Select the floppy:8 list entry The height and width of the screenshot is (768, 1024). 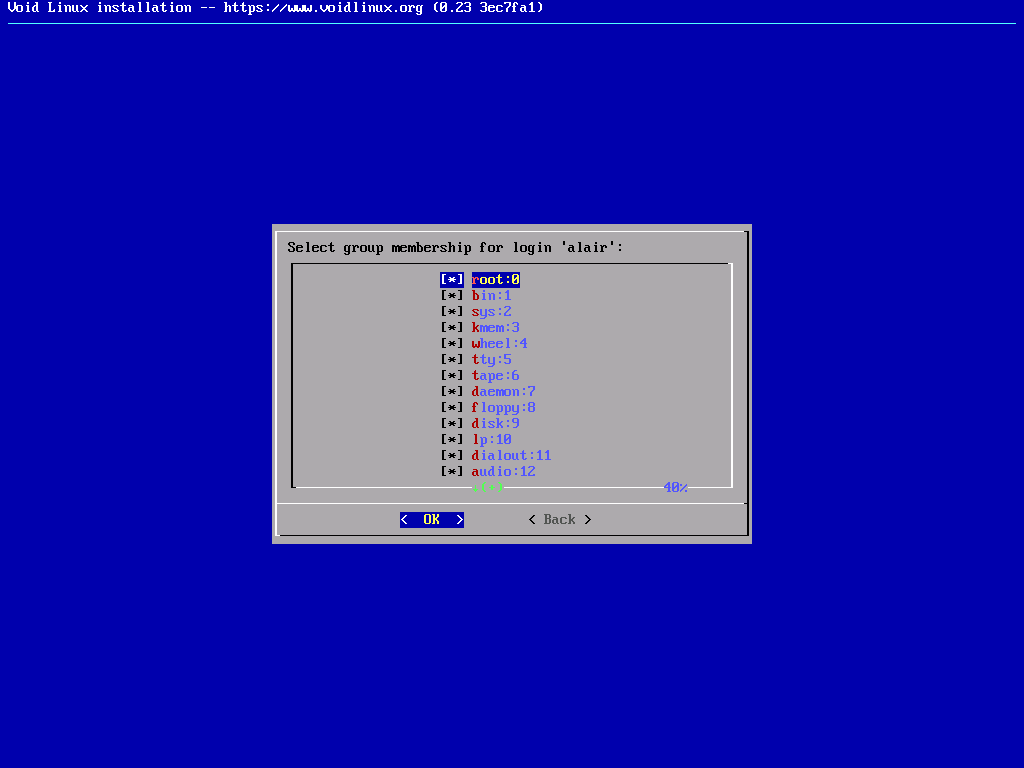pyautogui.click(x=503, y=408)
